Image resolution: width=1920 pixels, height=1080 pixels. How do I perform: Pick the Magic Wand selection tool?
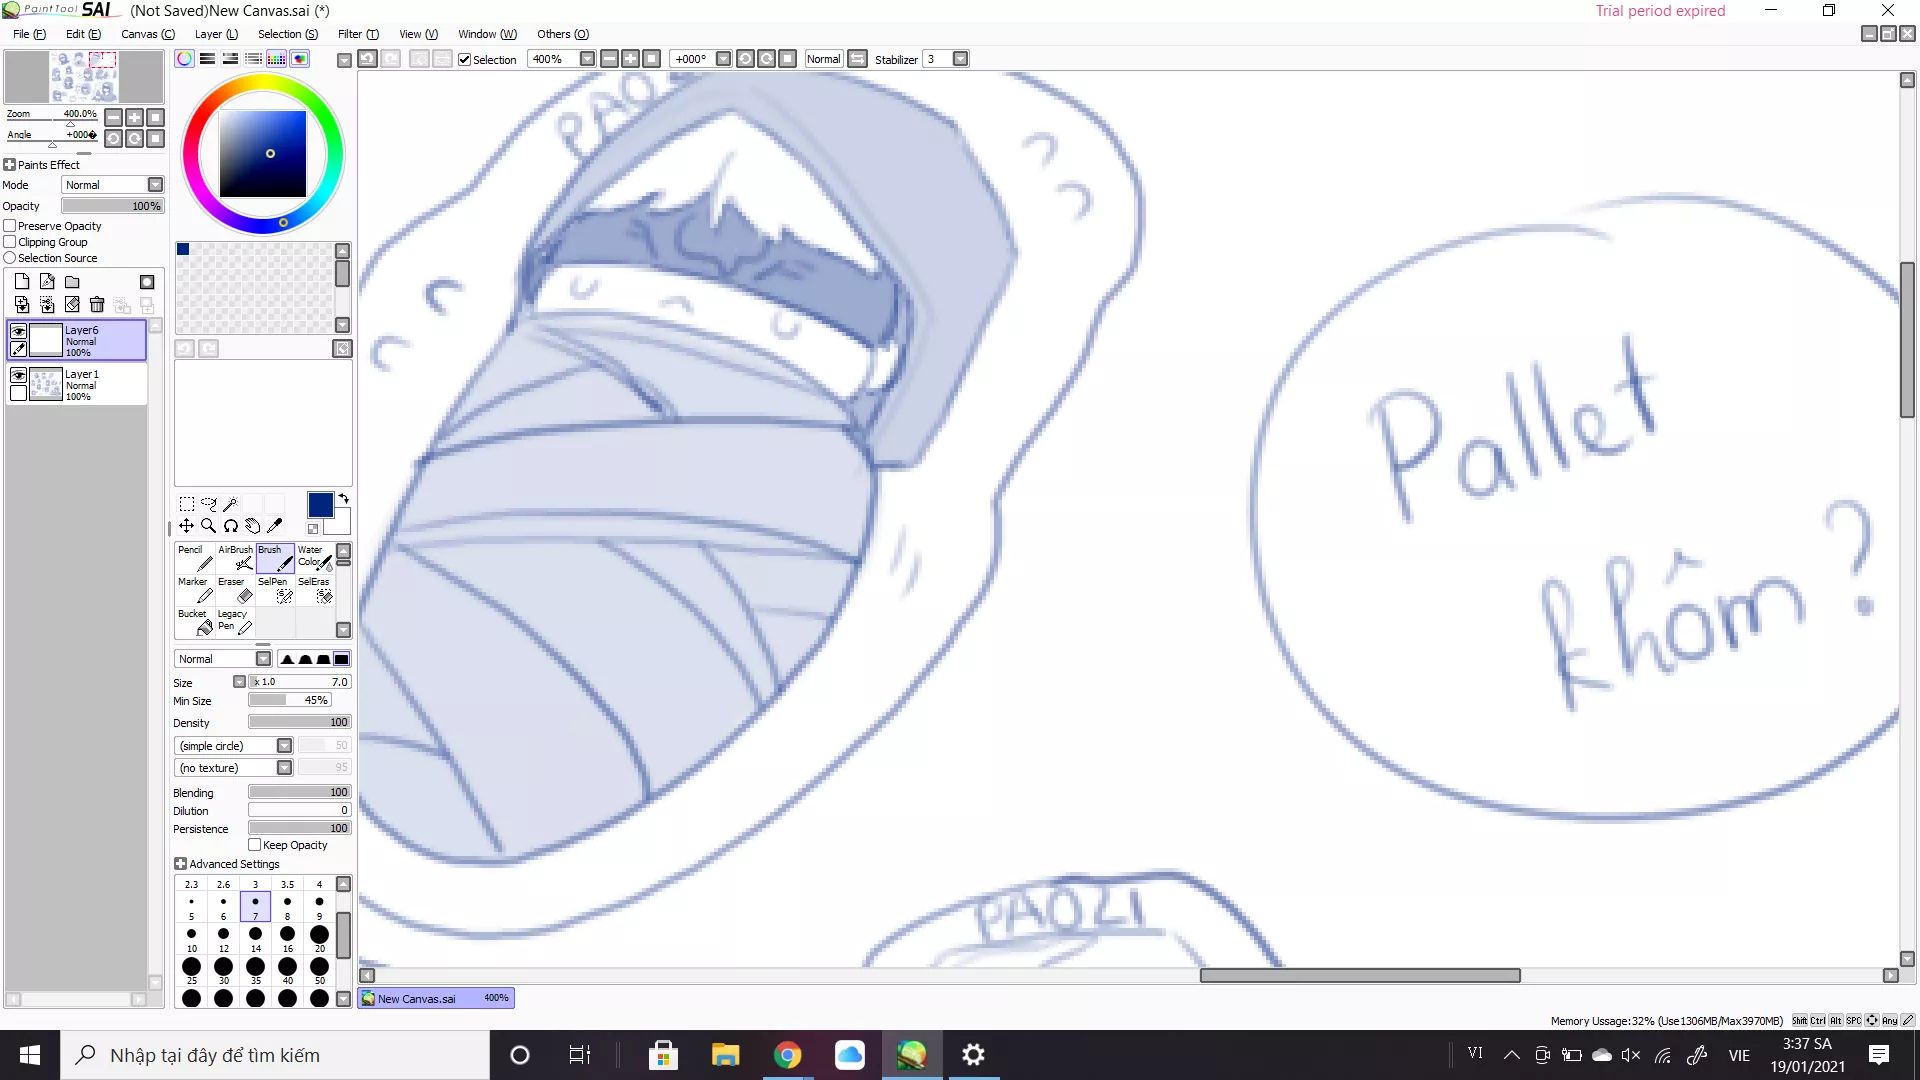tap(230, 504)
